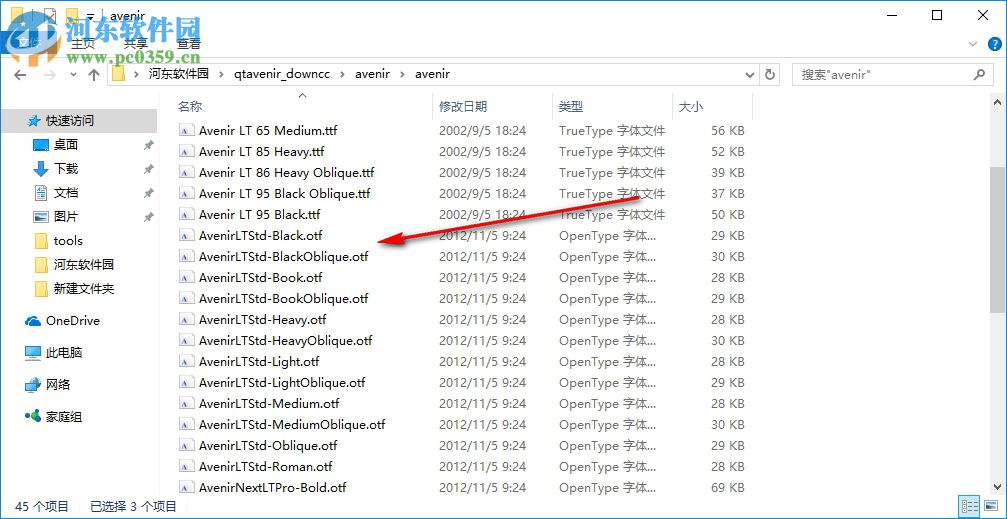The height and width of the screenshot is (519, 1007).
Task: Open 此电脑 computer icon
Action: pyautogui.click(x=33, y=353)
